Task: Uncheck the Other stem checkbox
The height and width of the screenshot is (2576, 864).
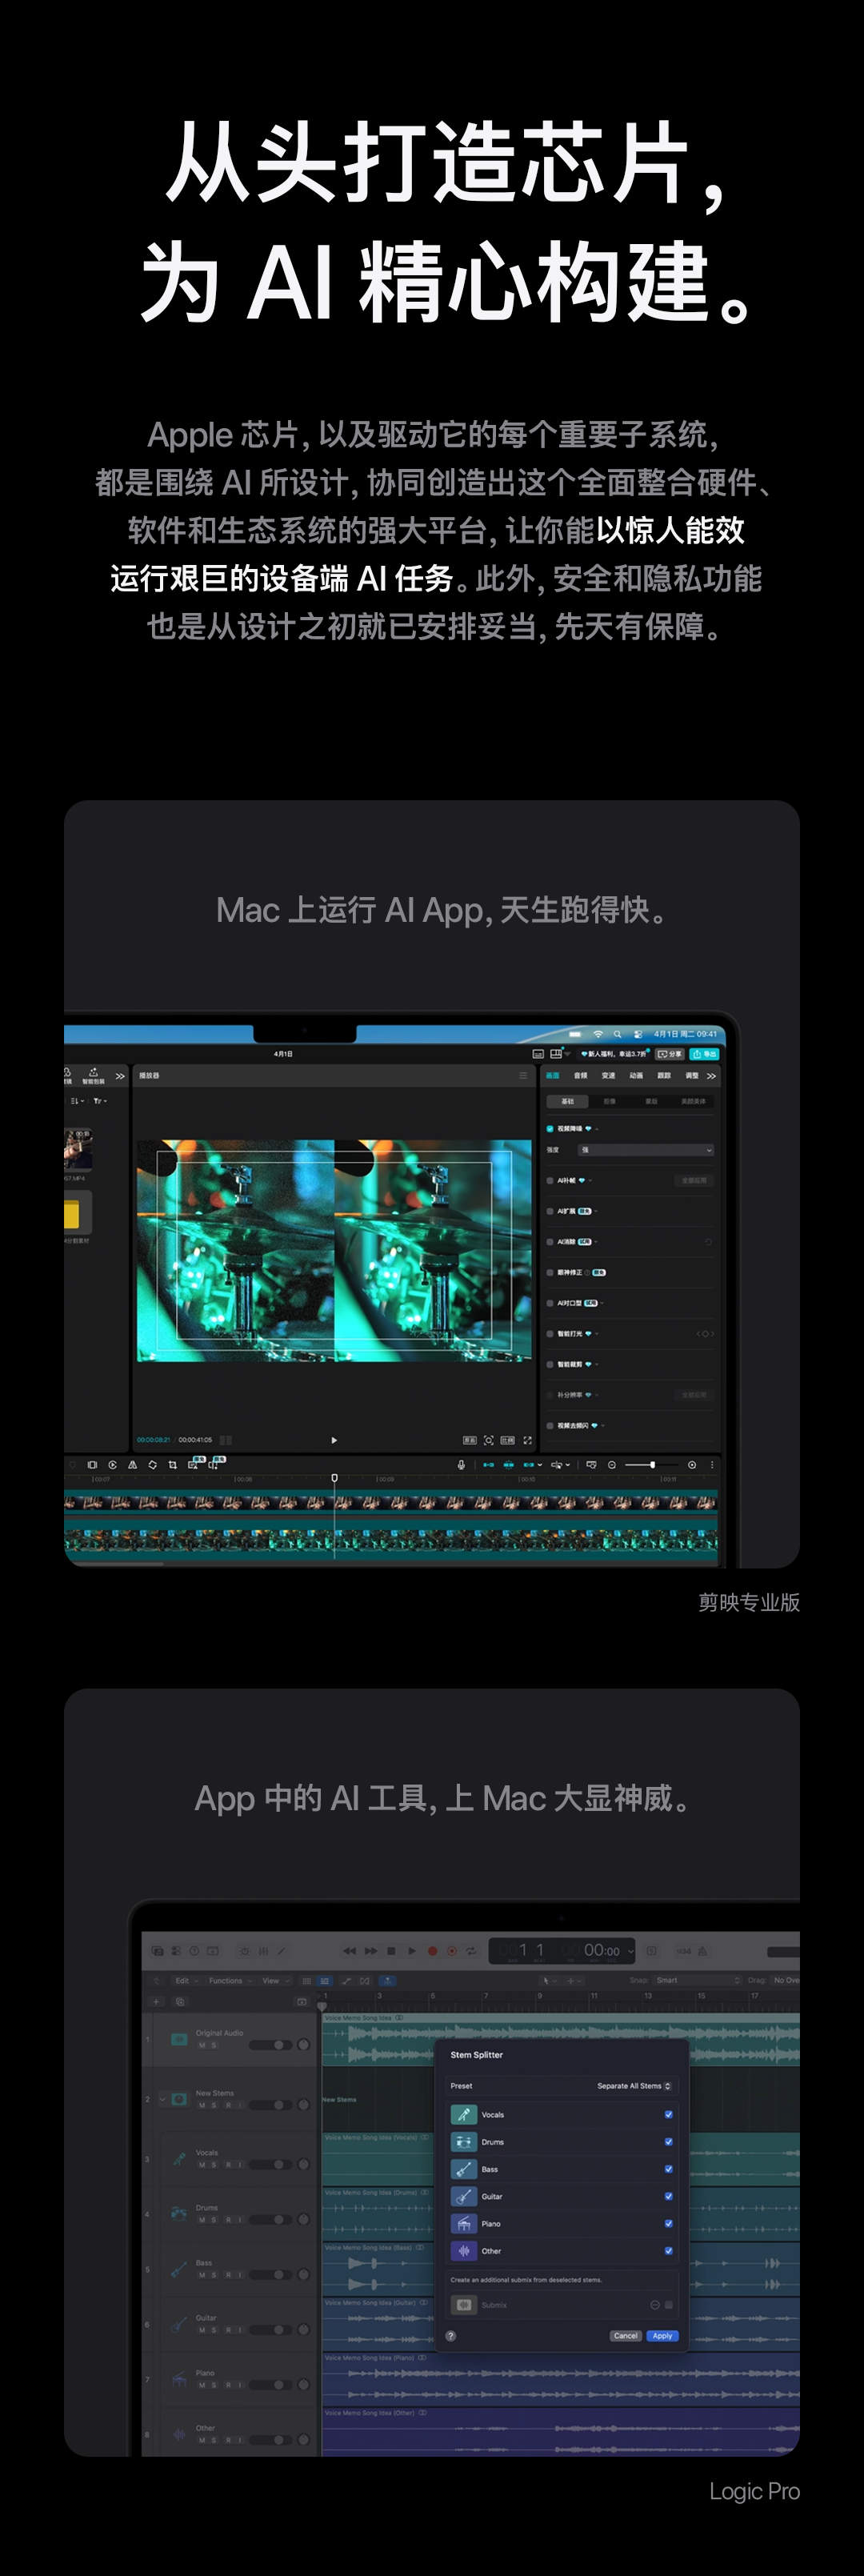Action: tap(668, 2250)
